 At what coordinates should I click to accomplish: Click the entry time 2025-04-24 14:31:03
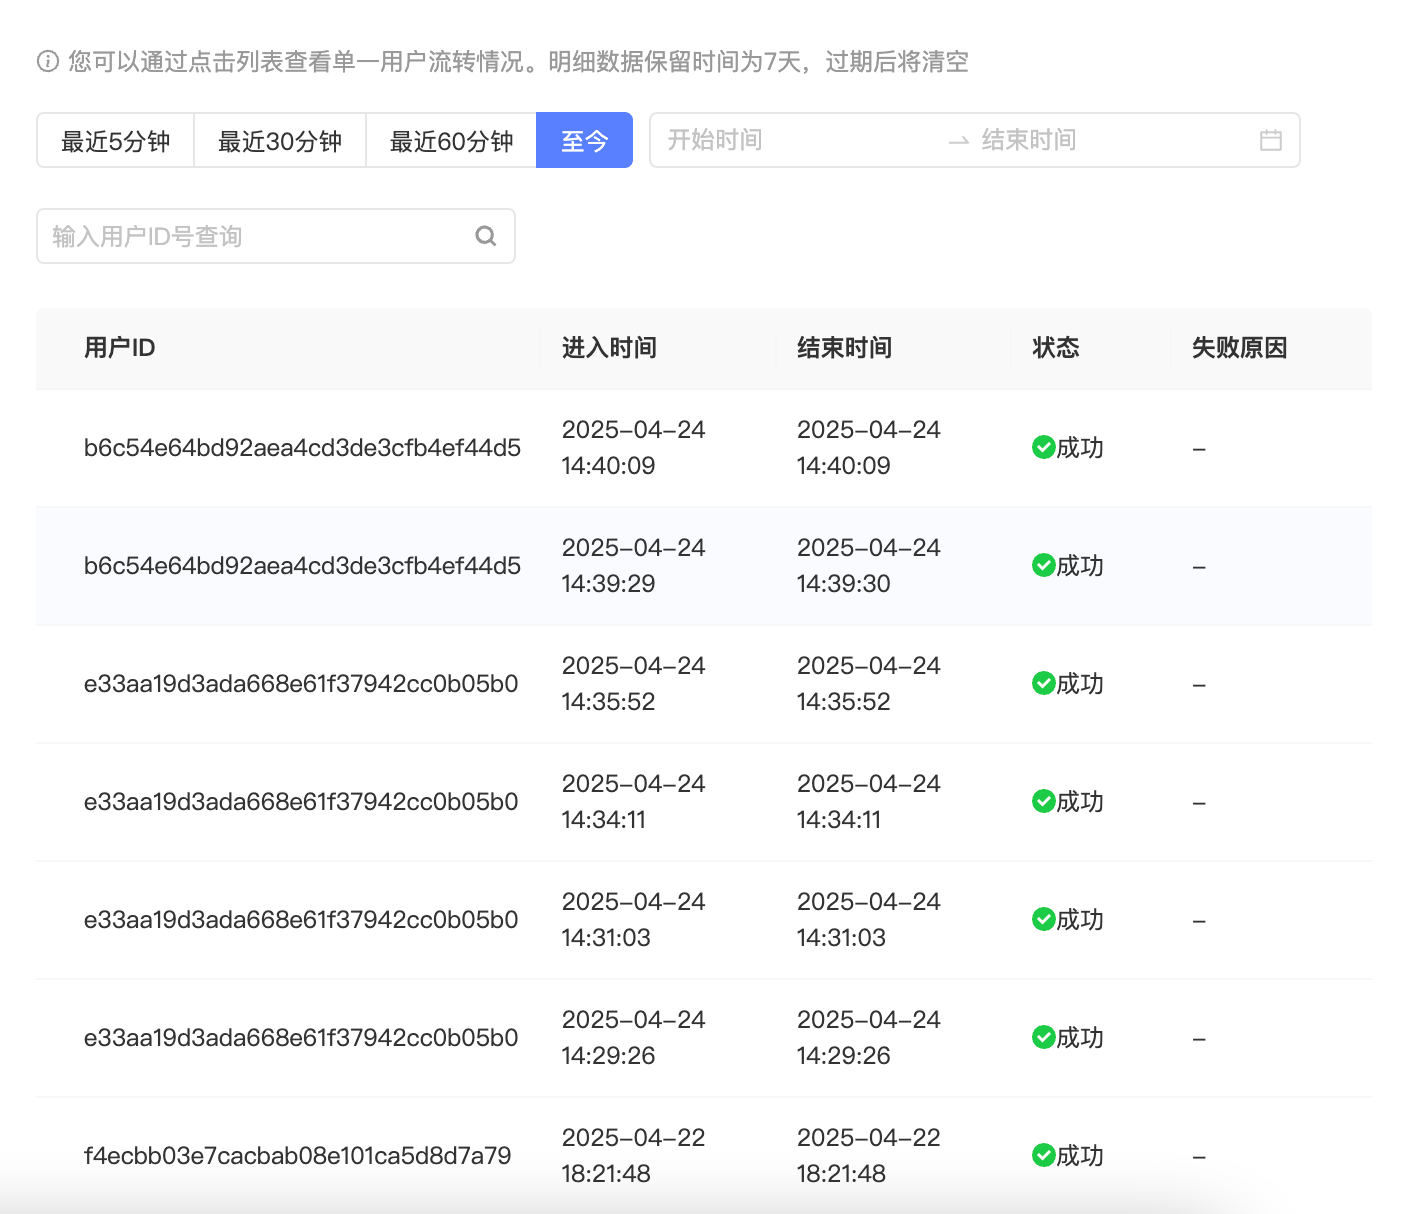(x=634, y=920)
